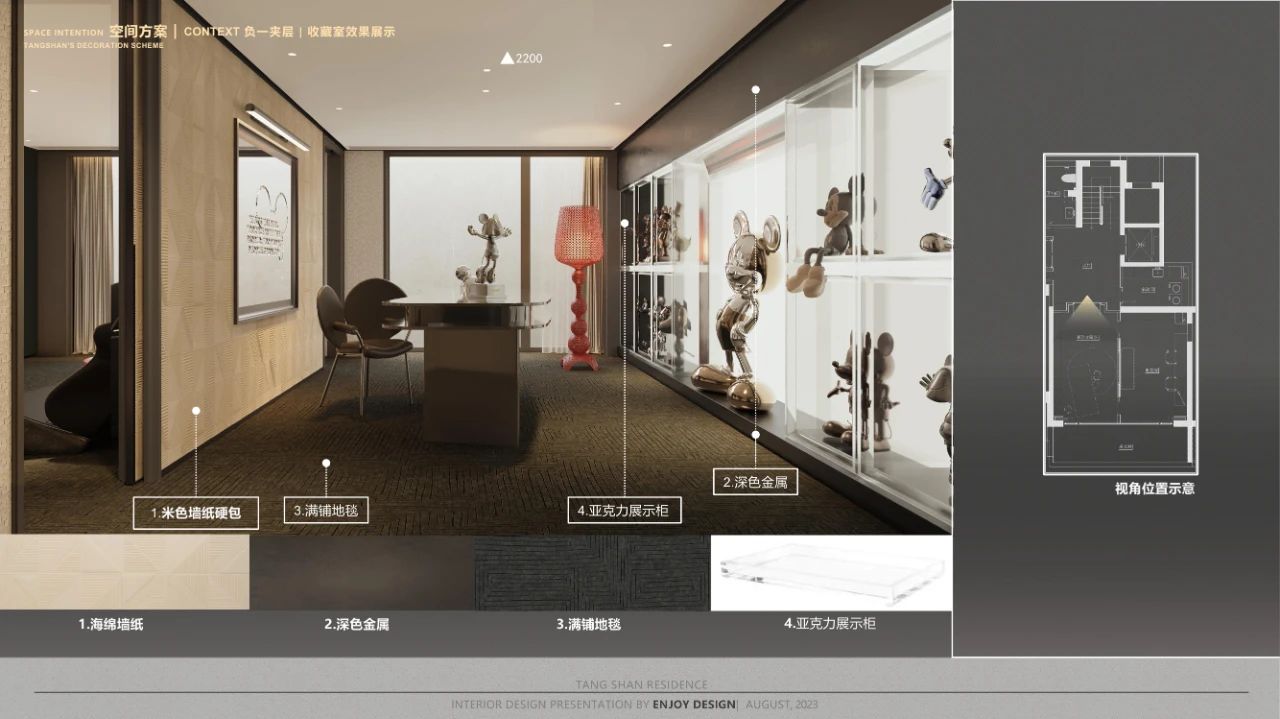
Task: Click the white dot marker on the carpet
Action: point(325,463)
